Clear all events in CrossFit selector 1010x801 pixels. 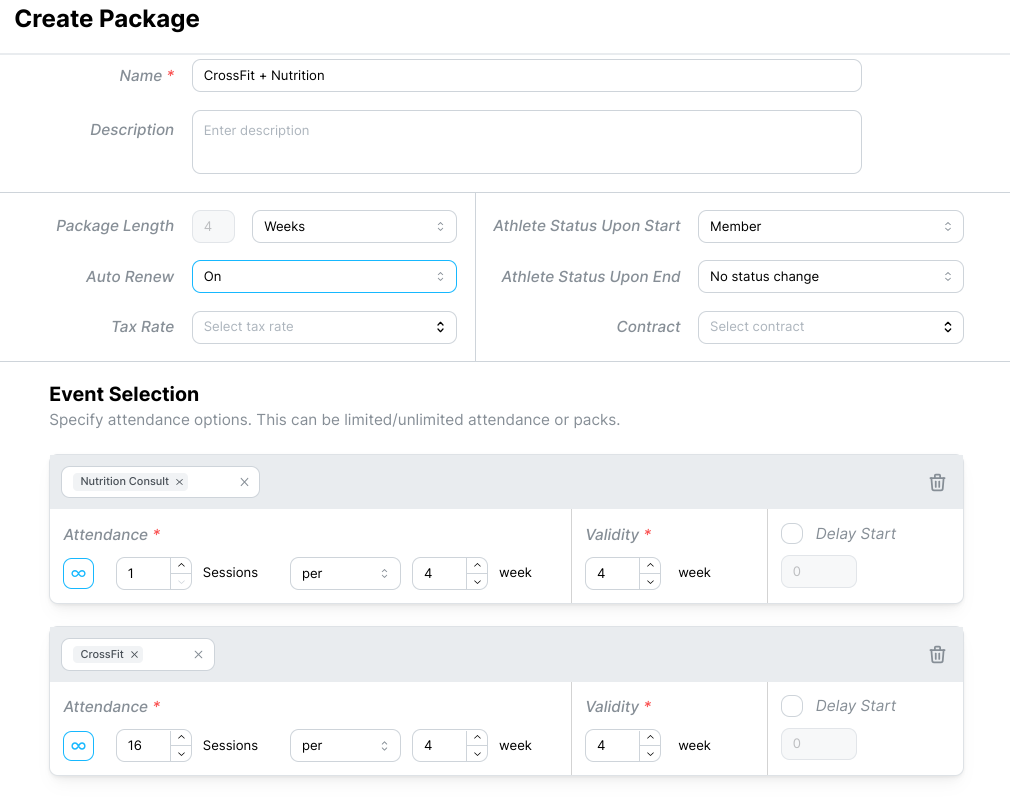click(198, 654)
